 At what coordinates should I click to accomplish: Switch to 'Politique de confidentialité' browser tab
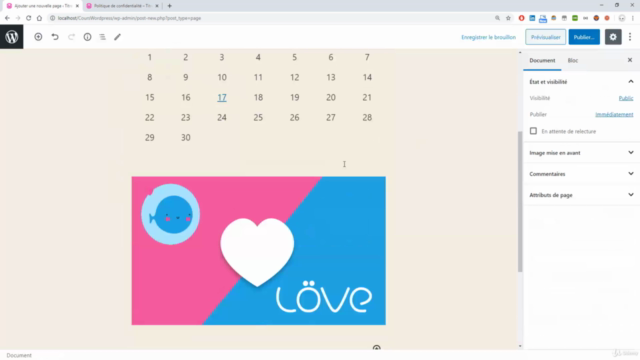(x=122, y=6)
